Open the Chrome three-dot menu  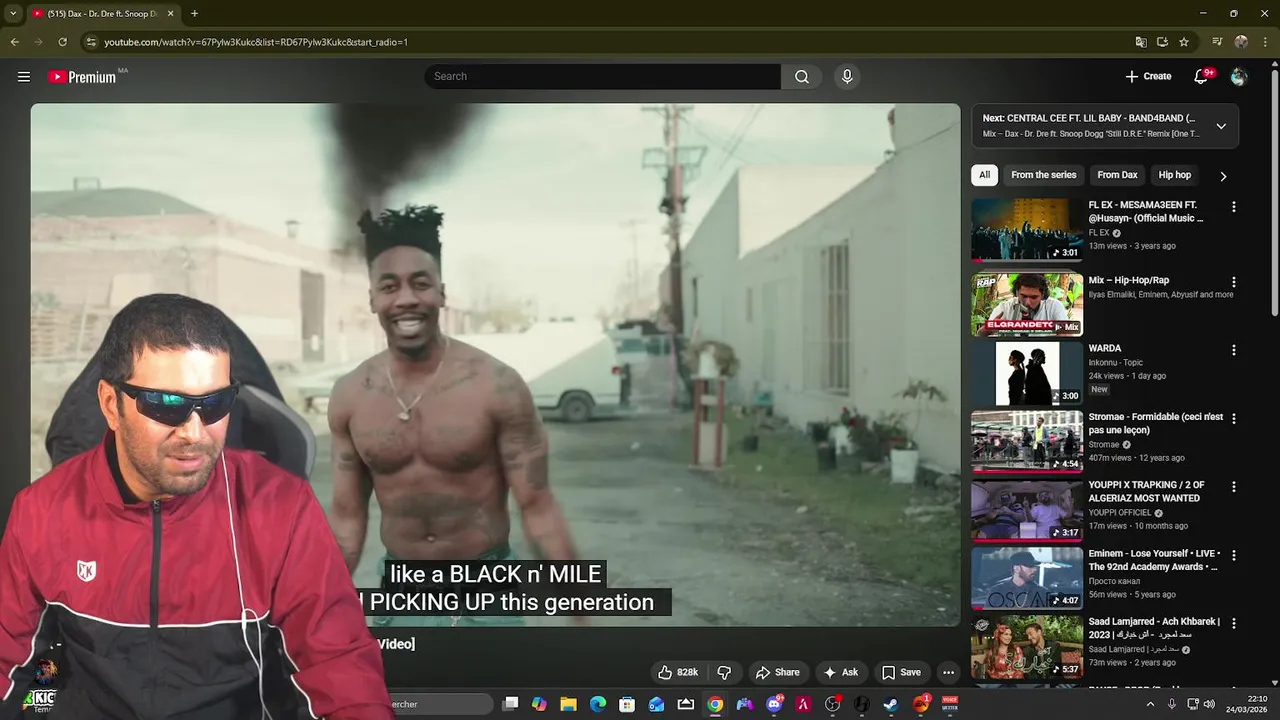[1264, 42]
